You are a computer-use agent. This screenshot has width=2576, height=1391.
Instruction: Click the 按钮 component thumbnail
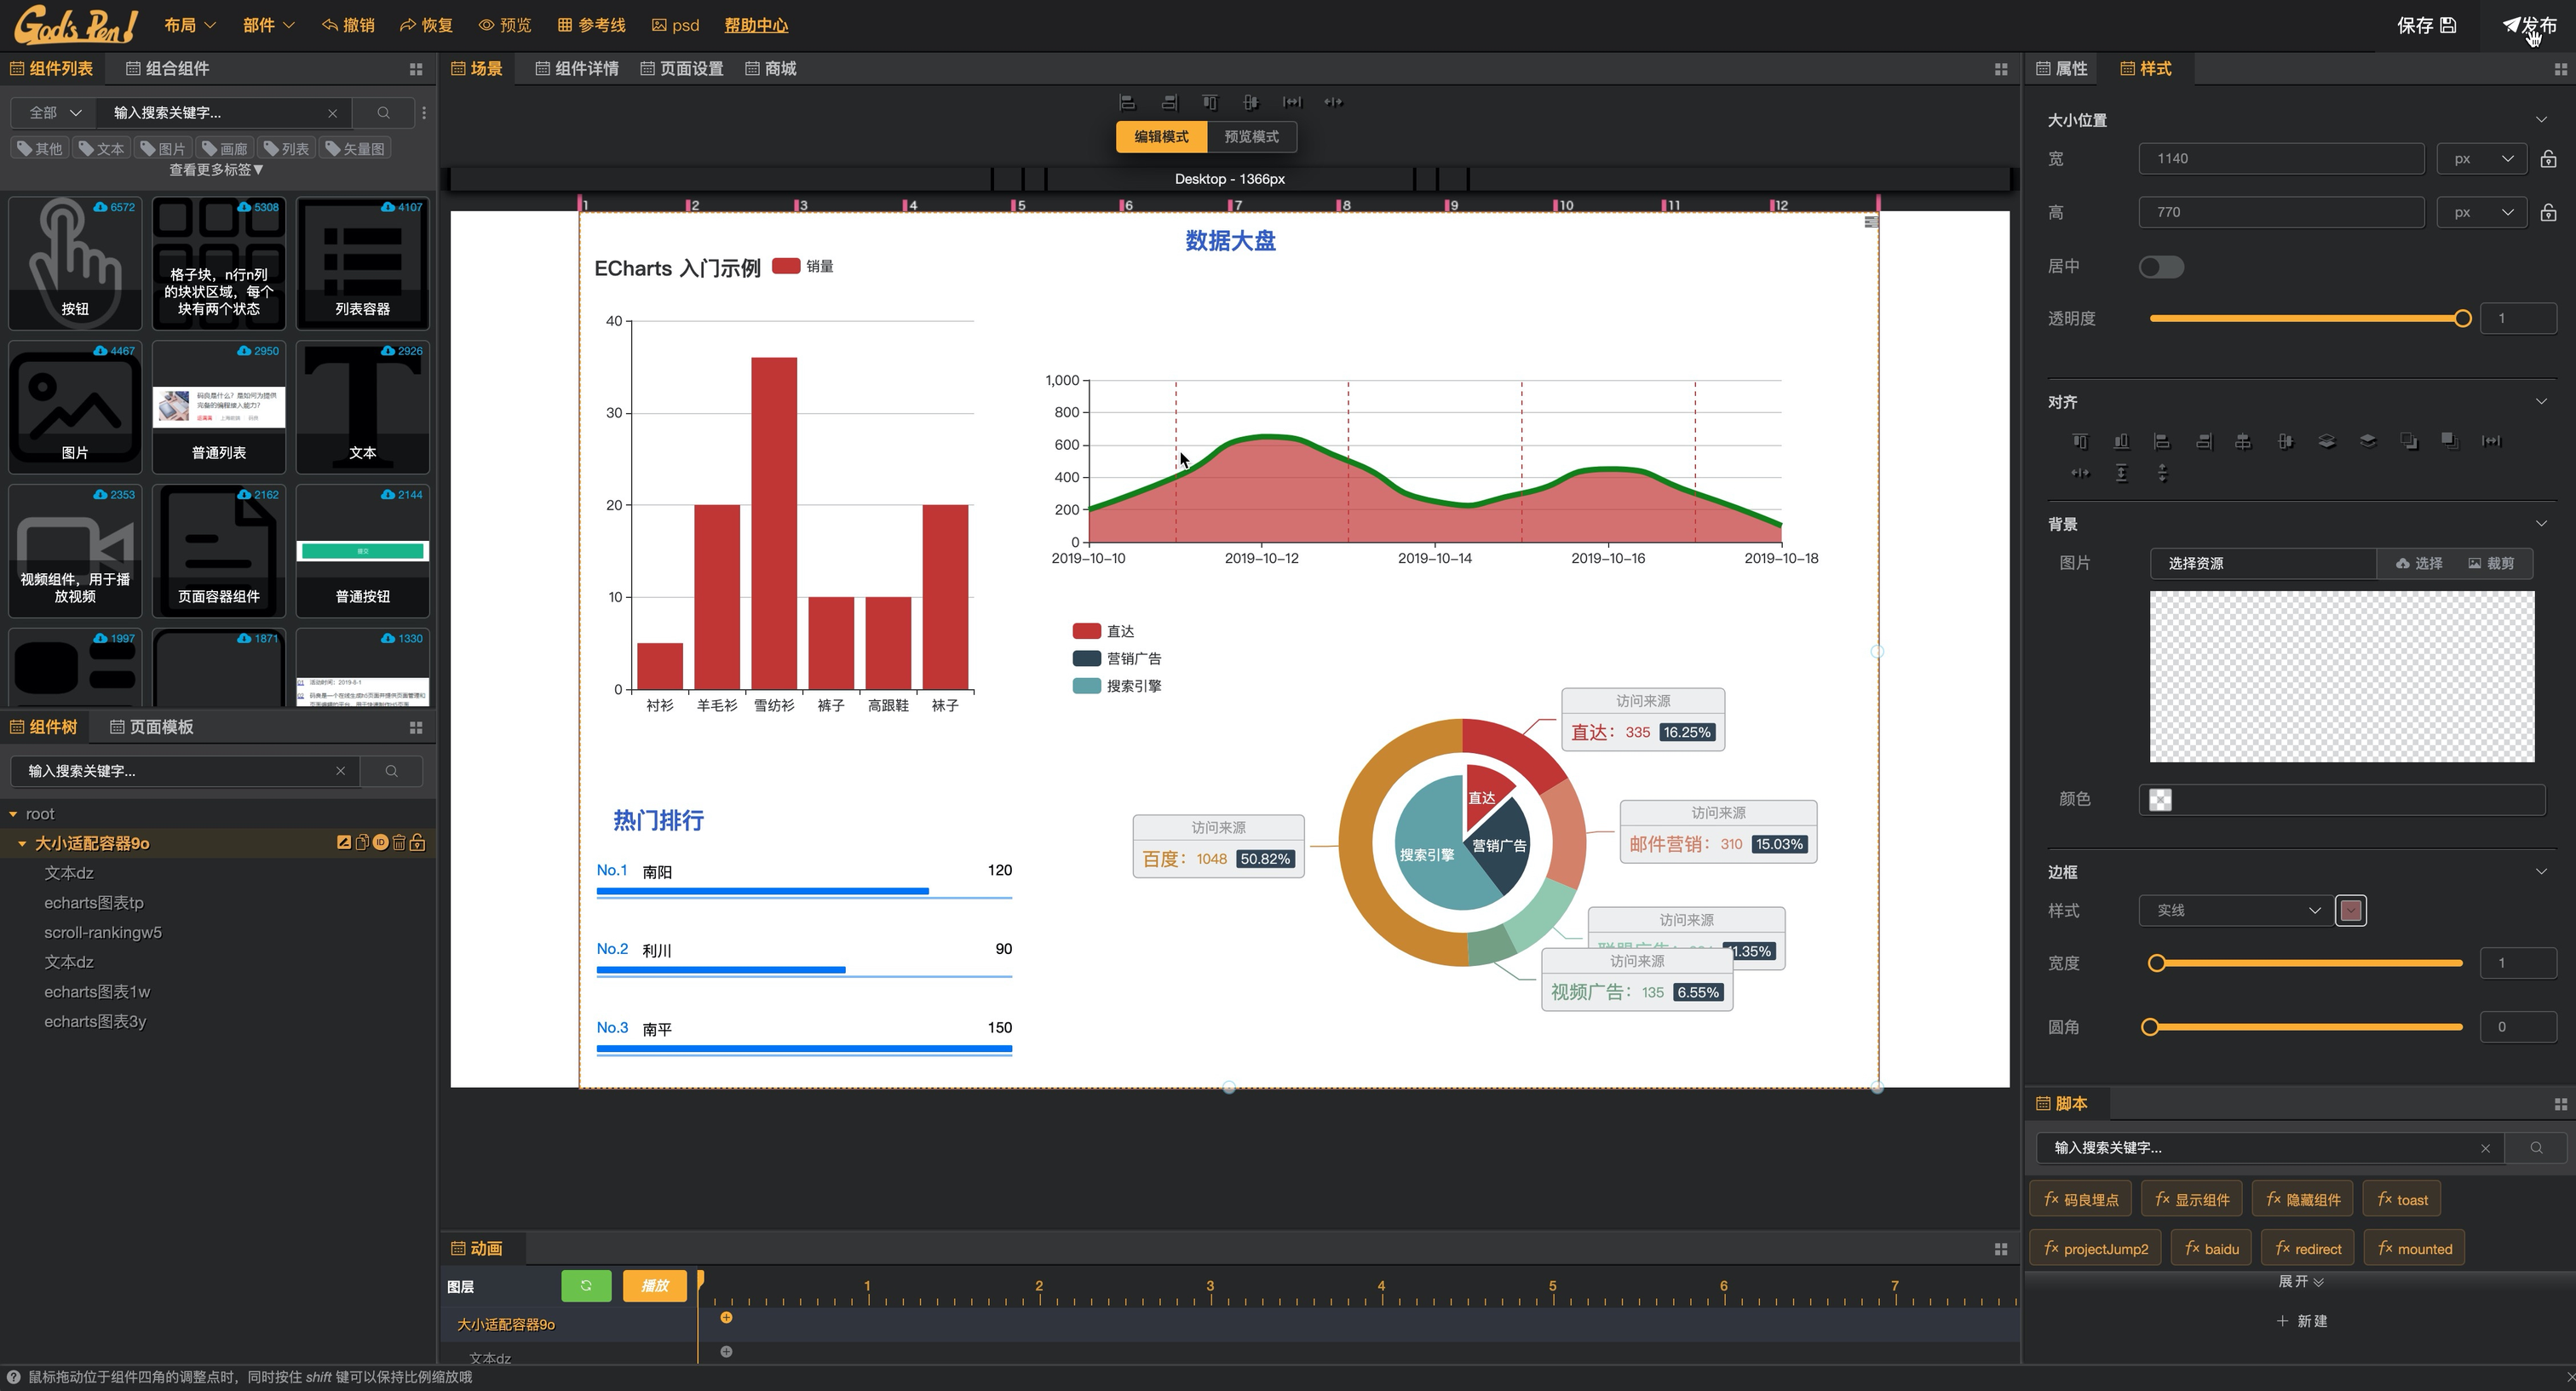click(75, 263)
